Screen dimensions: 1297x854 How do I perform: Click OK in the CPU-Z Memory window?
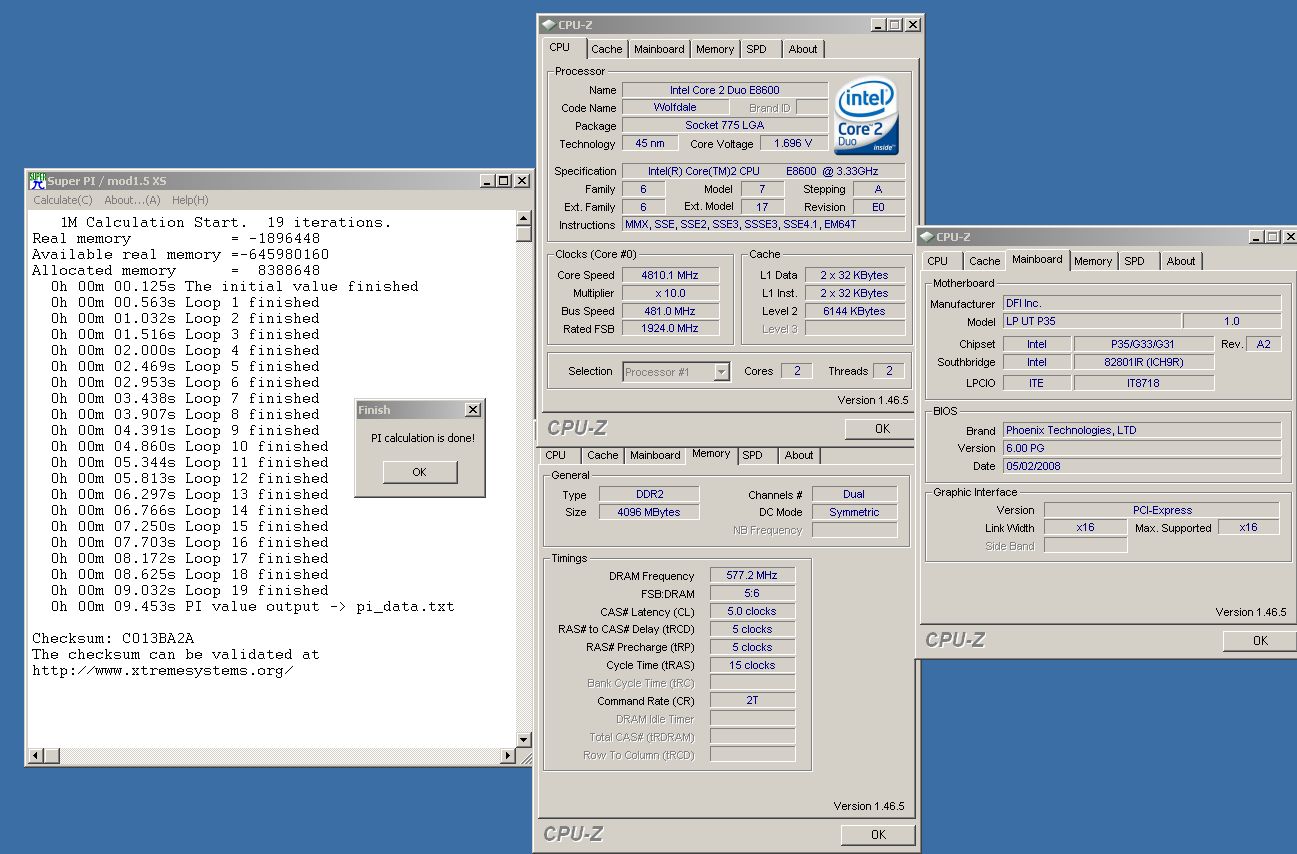[877, 834]
